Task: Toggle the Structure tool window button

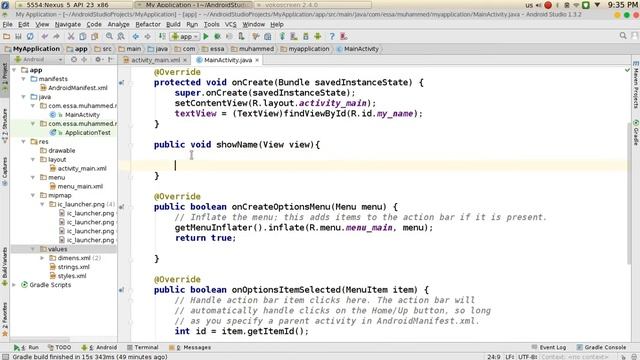Action: 4,125
